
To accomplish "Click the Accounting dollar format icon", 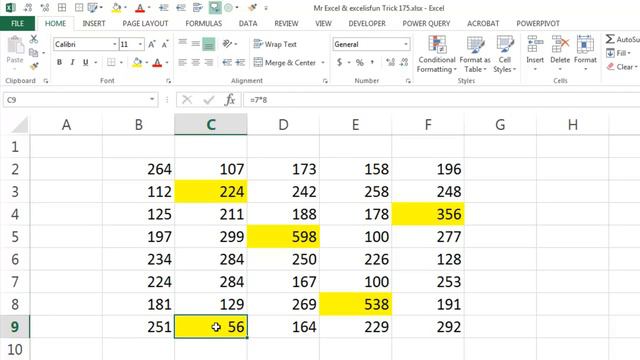I will [339, 62].
